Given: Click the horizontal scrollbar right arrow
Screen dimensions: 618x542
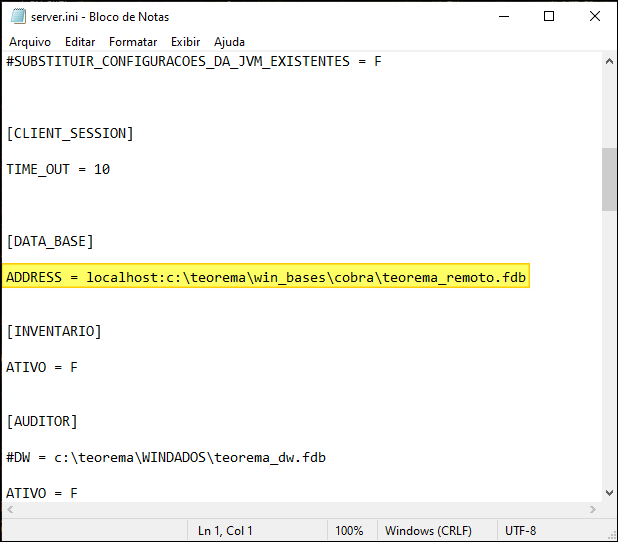Looking at the screenshot, I should [593, 509].
